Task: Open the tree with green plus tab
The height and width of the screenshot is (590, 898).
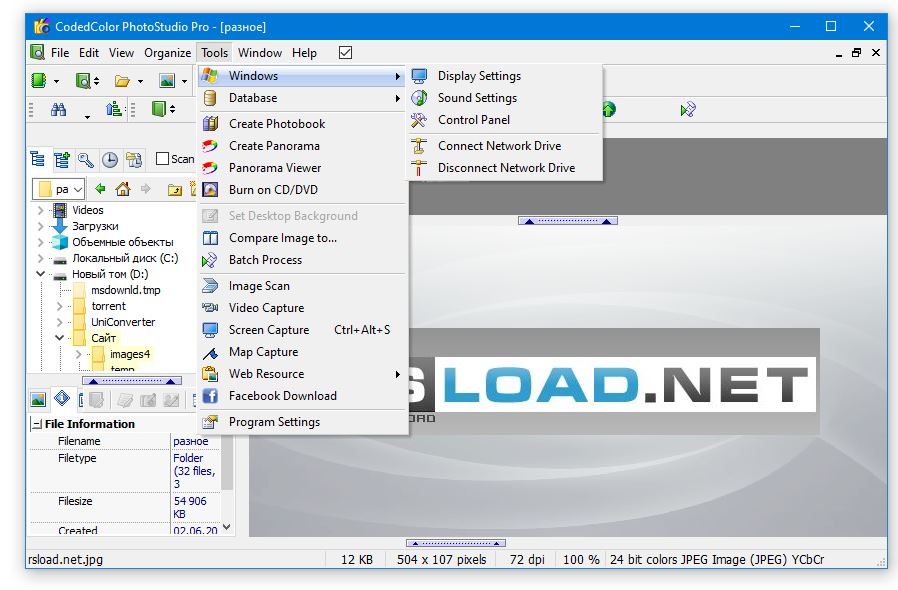Action: tap(61, 159)
